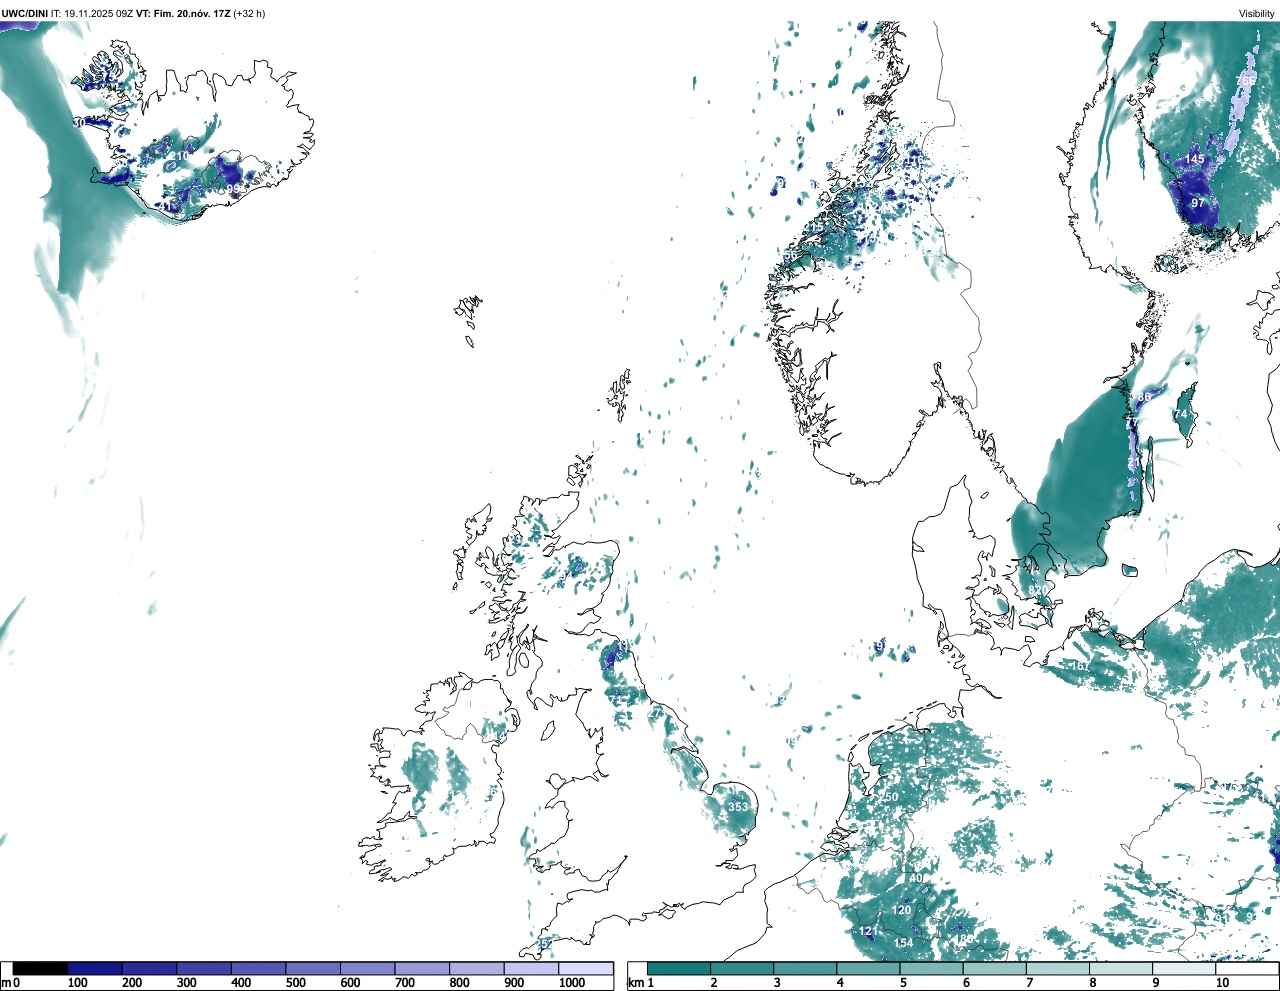Screen dimensions: 1280x991
Task: Click the dark navy 100–200 m legend swatch
Action: (x=95, y=968)
